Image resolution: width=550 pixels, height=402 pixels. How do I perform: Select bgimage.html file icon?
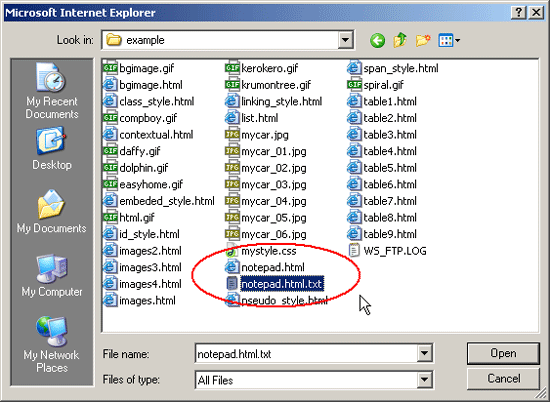tap(110, 85)
